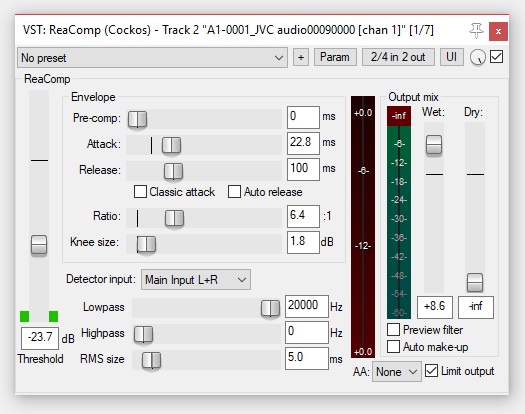Screen dimensions: 525x414
Task: Click the plus preset button
Action: click(x=301, y=57)
